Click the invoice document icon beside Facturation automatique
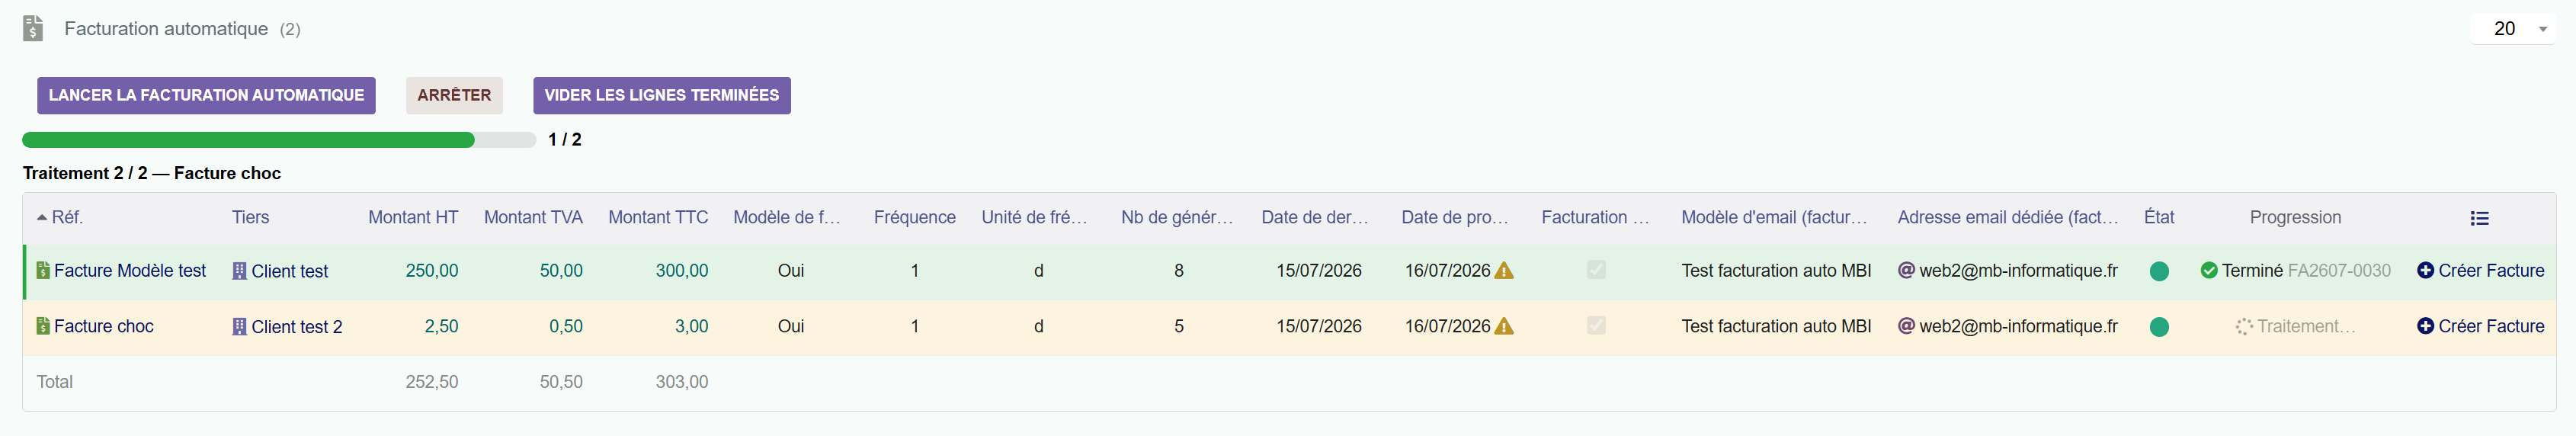Screen dimensions: 2576x436 [33, 28]
